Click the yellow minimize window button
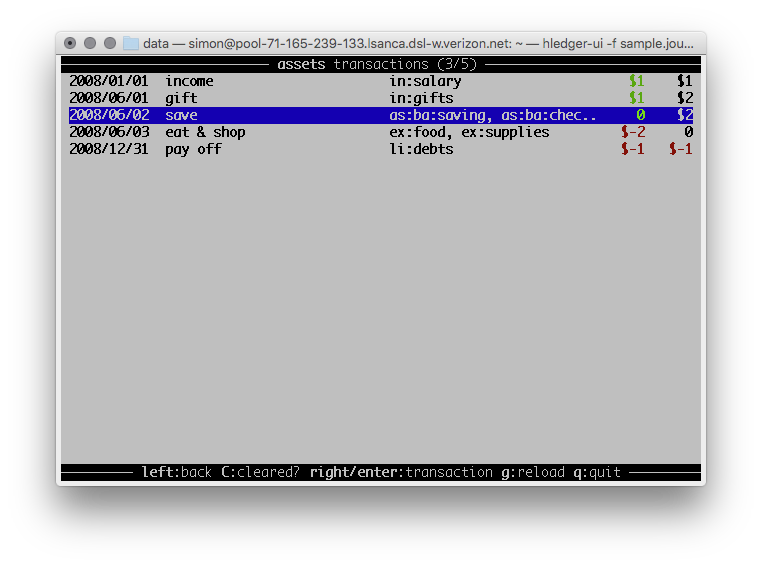 (x=89, y=44)
